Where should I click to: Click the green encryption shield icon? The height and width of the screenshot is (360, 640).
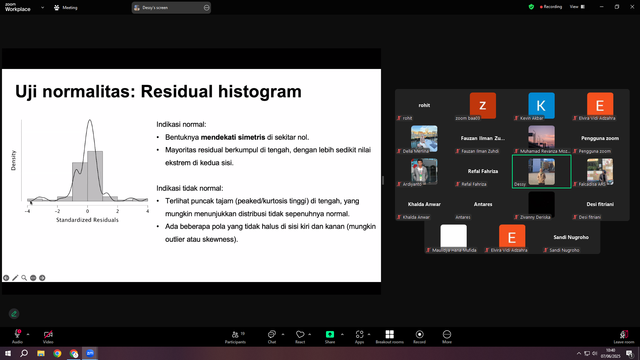pos(531,7)
